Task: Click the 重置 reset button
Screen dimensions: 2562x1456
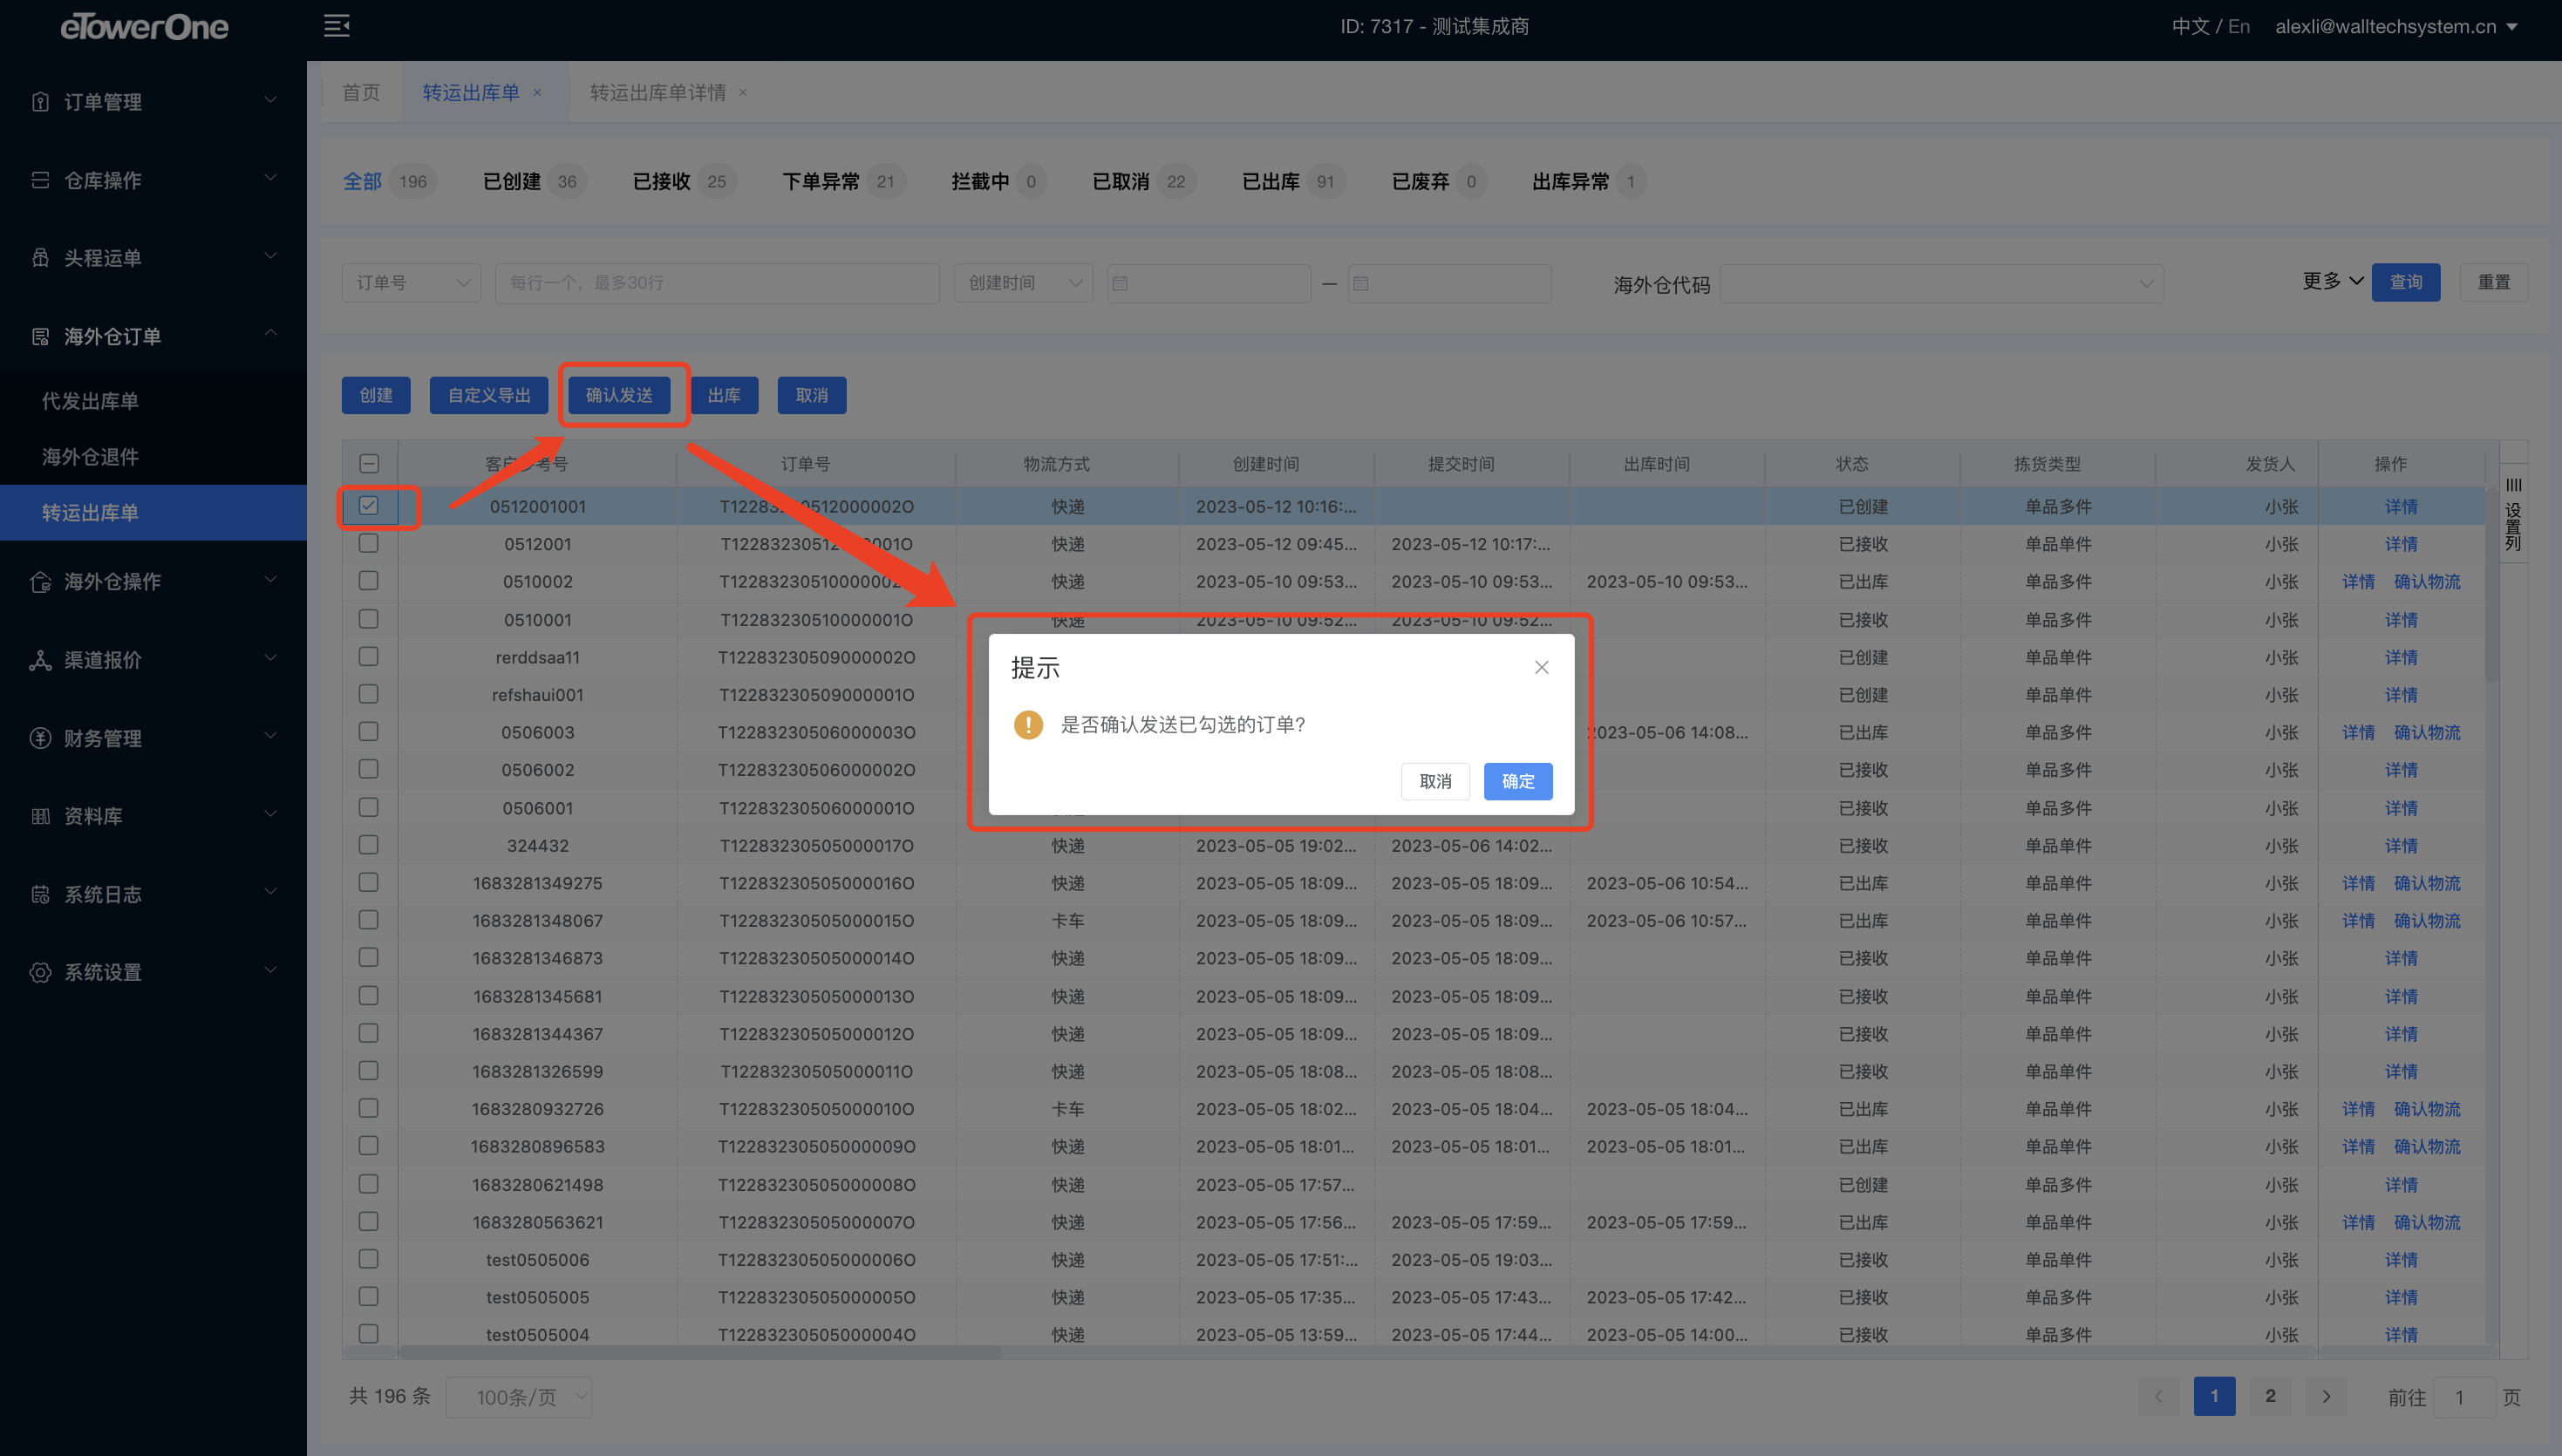Action: [2494, 282]
